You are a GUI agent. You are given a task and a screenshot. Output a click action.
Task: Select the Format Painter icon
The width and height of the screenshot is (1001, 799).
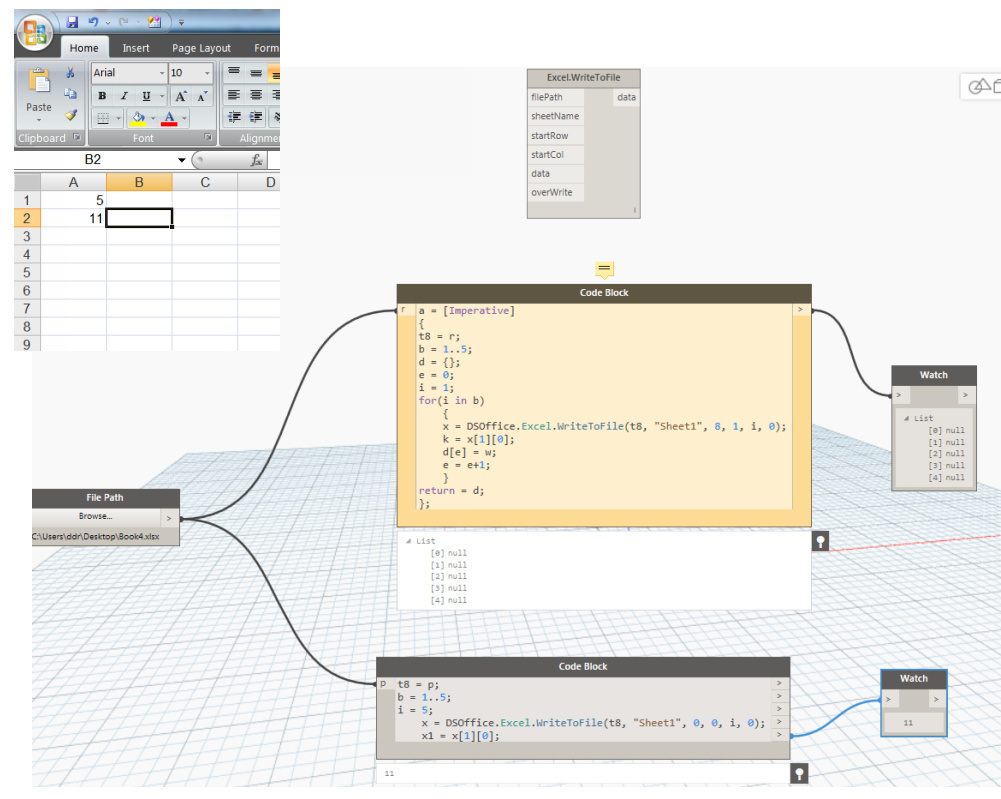(69, 112)
